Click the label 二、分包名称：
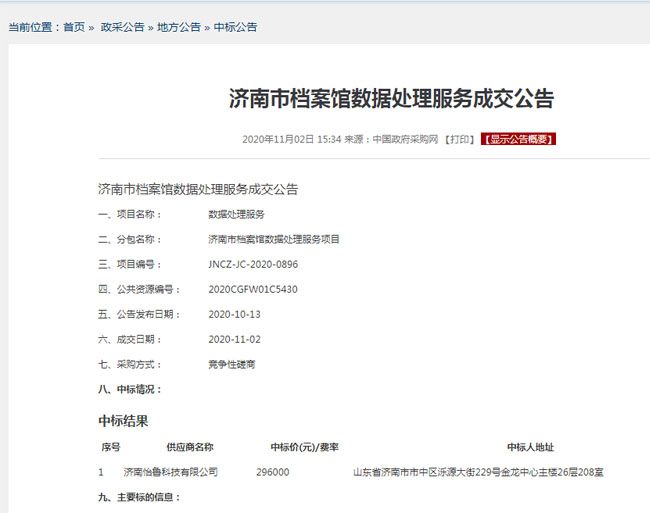Viewport: 650px width, 513px height. click(130, 240)
